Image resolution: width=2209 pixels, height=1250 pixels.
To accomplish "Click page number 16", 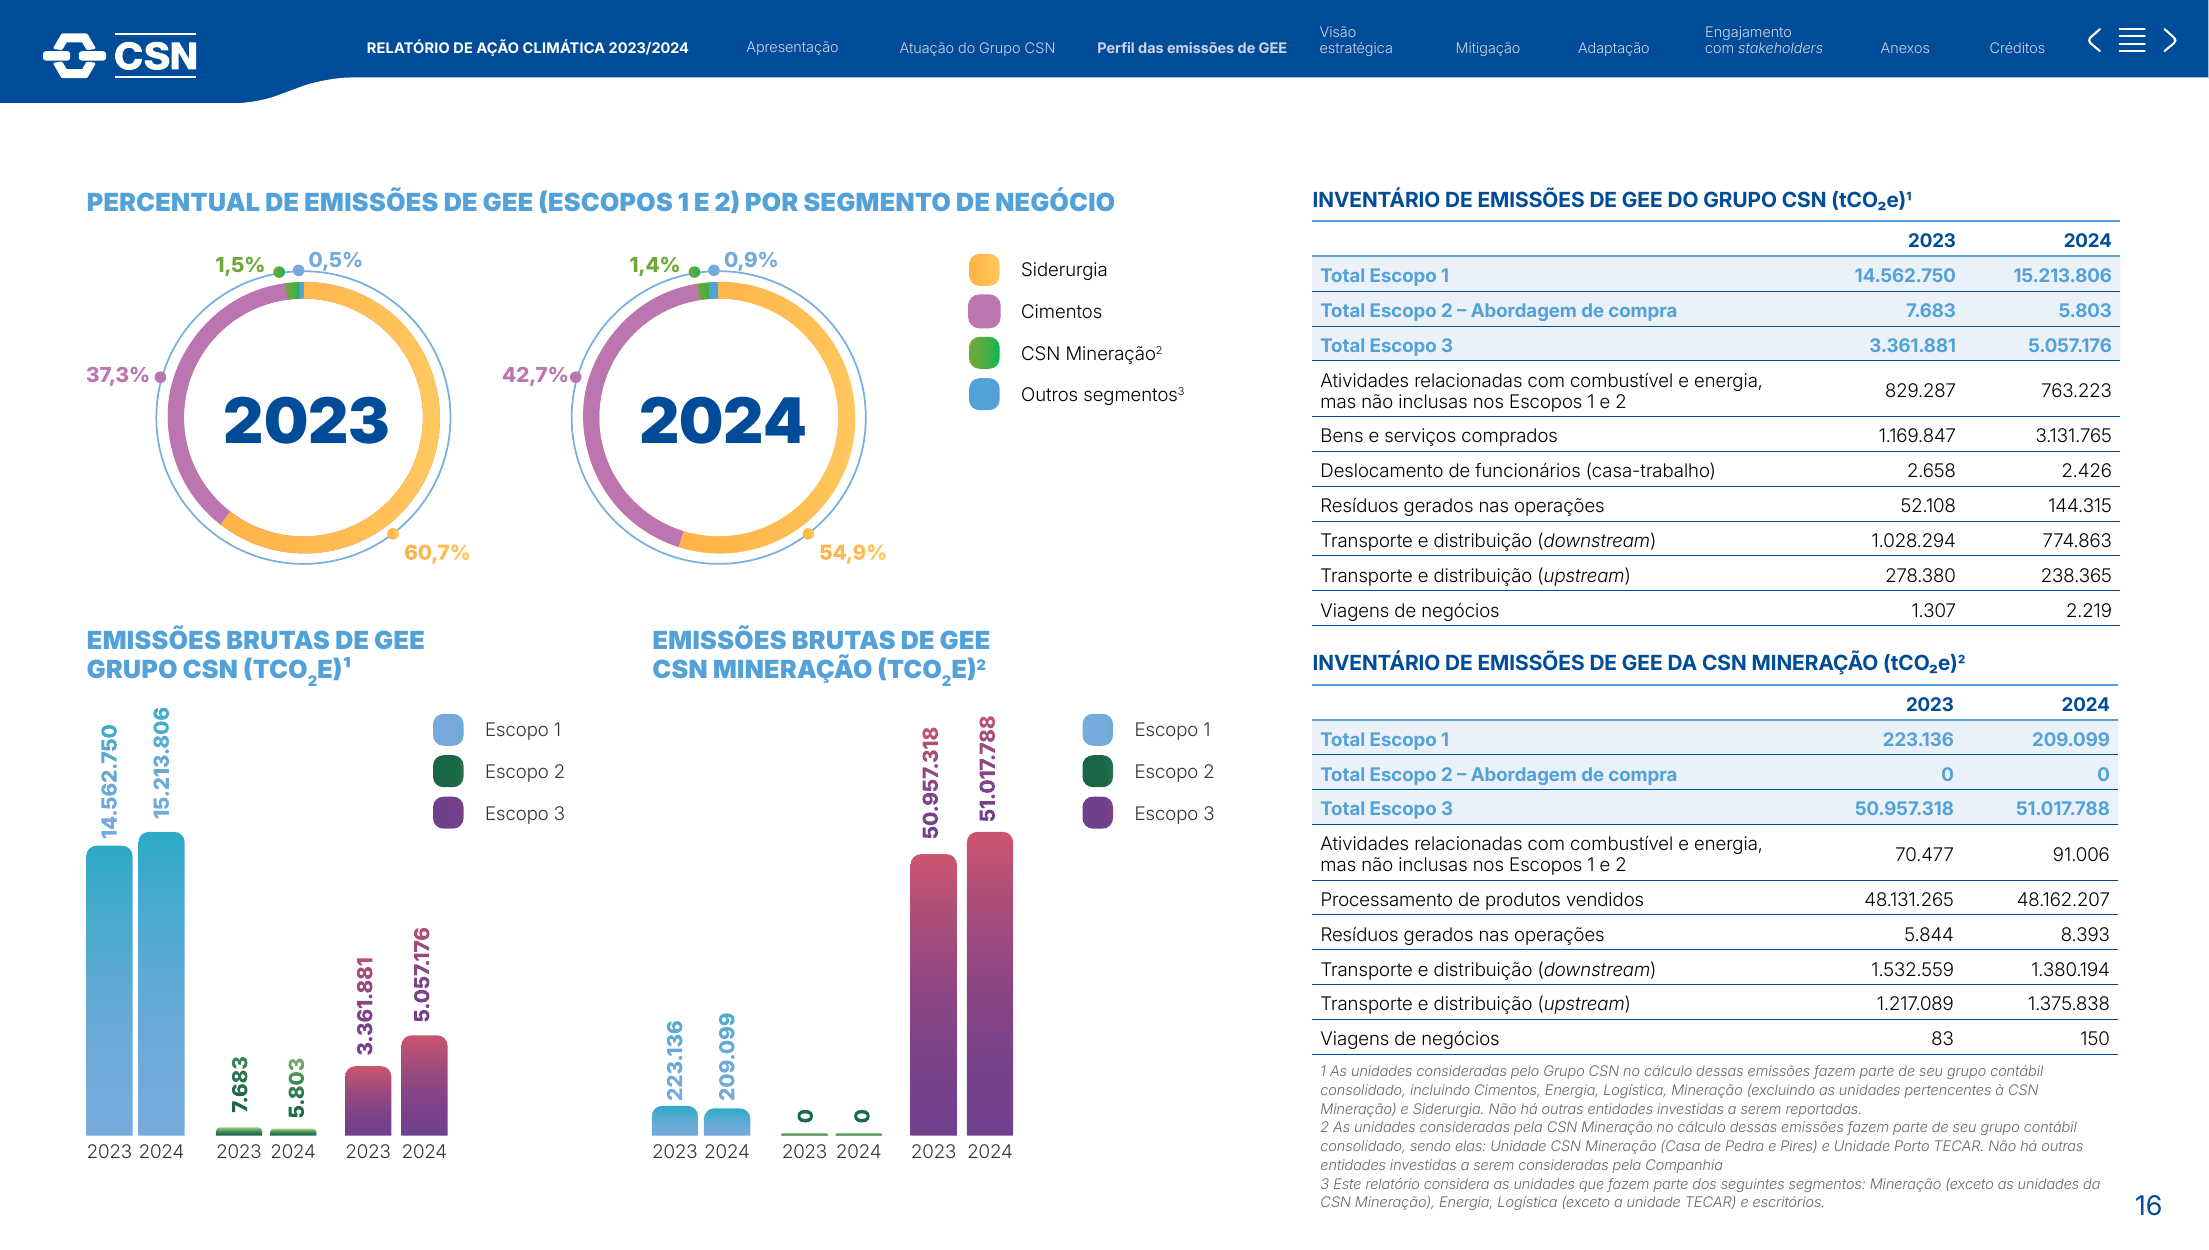I will pyautogui.click(x=2147, y=1206).
